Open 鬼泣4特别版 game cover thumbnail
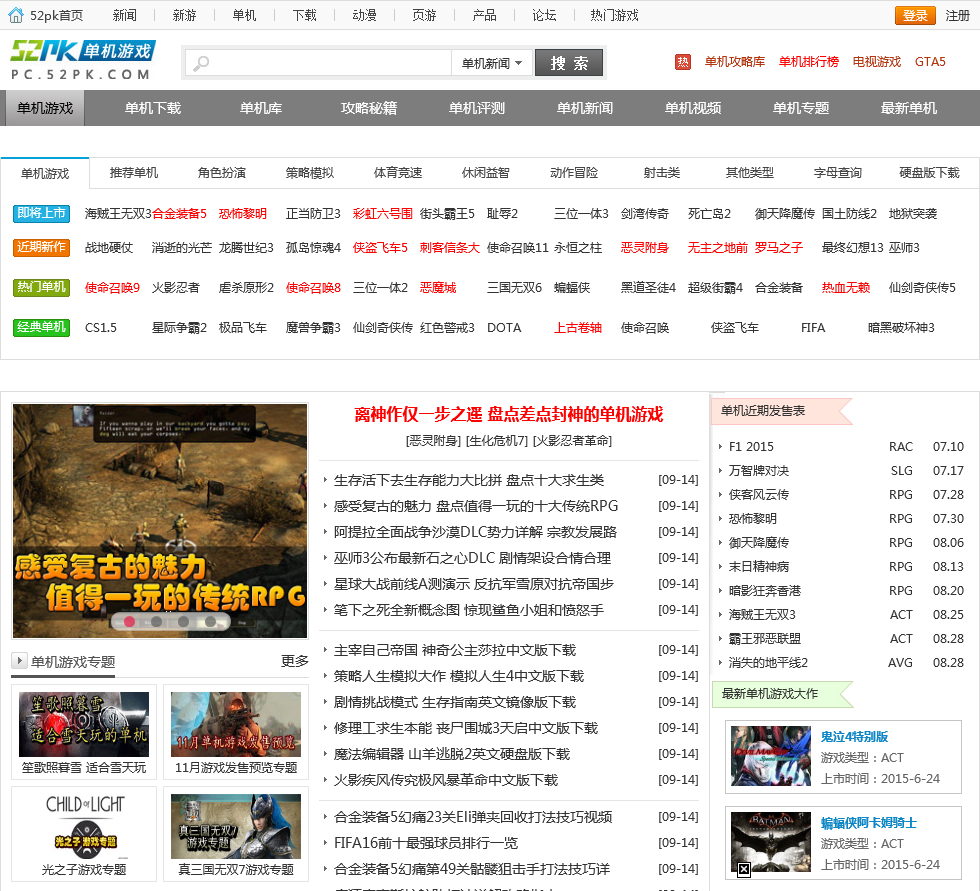The height and width of the screenshot is (891, 980). click(771, 756)
